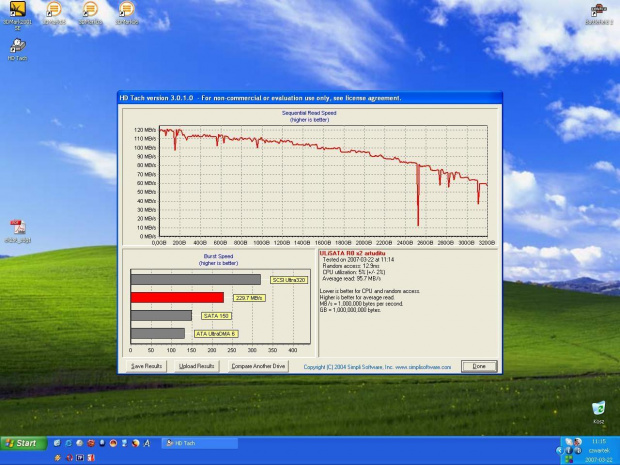Click the ATA UltraDMA 6 label

point(216,334)
